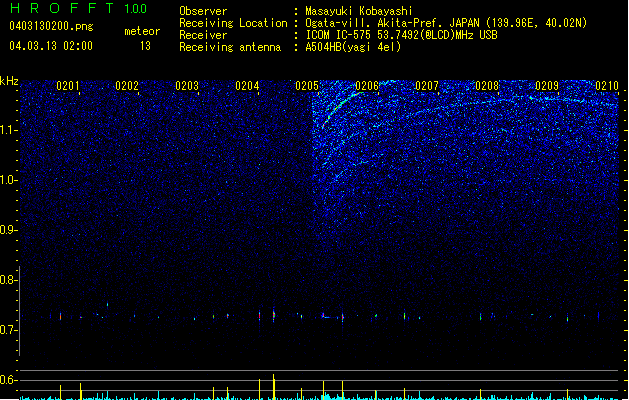Click the 'Observer' label
629x400 pixels.
point(203,11)
